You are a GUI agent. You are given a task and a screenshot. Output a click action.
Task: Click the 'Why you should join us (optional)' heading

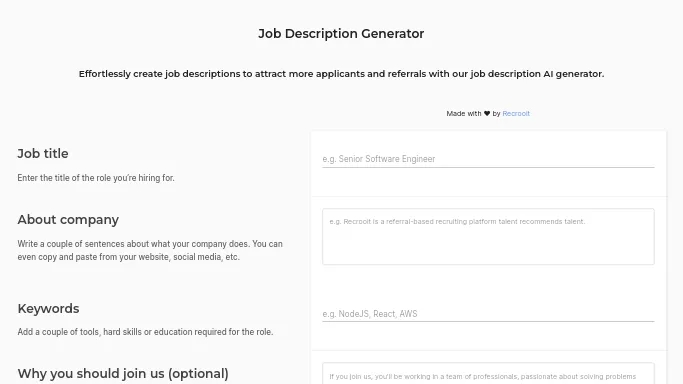coord(123,374)
